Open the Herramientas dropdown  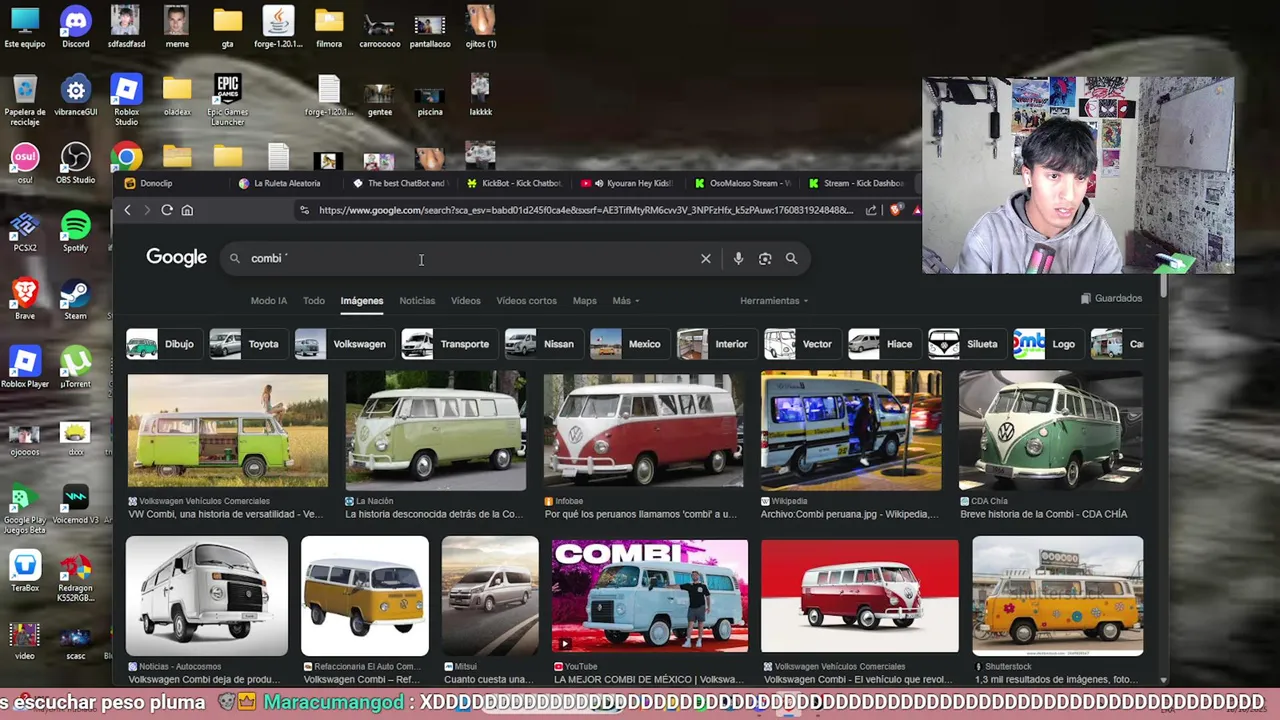(774, 300)
